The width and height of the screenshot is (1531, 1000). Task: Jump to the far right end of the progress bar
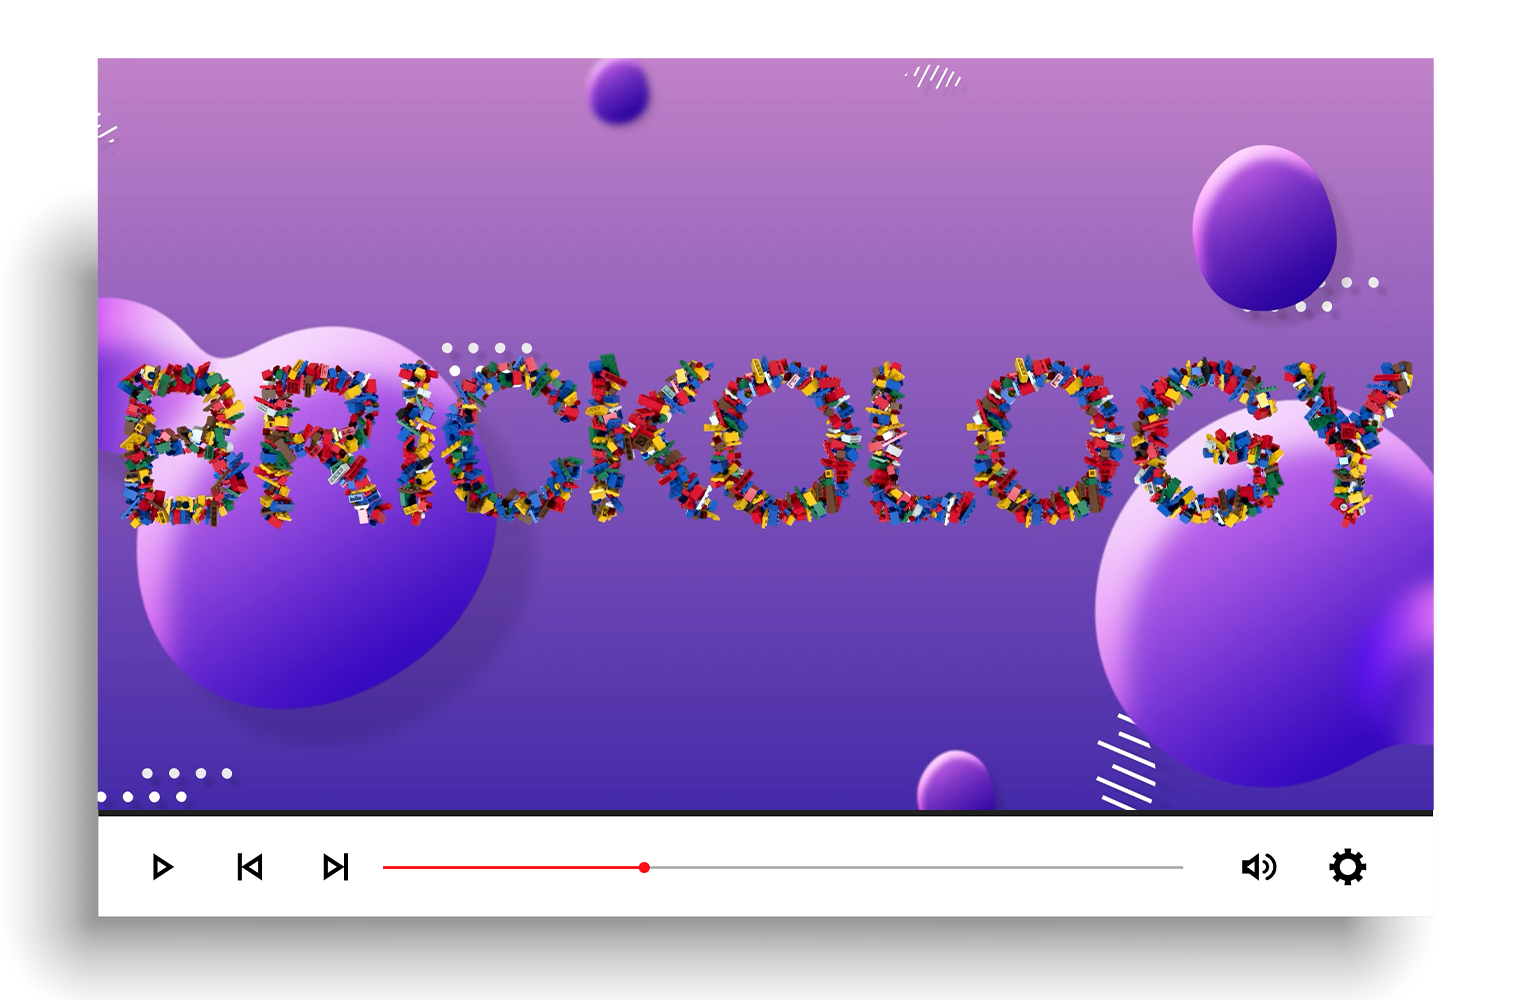click(x=1180, y=867)
